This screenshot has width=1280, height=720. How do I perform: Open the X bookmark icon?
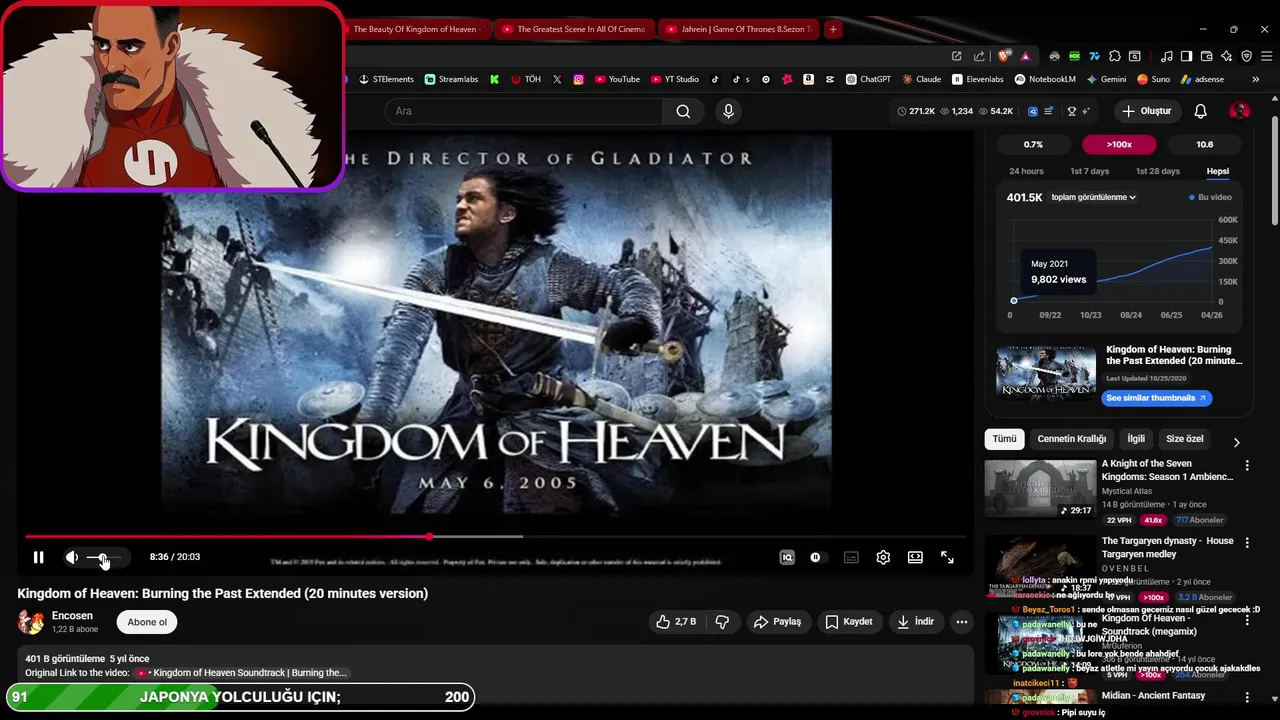(557, 79)
